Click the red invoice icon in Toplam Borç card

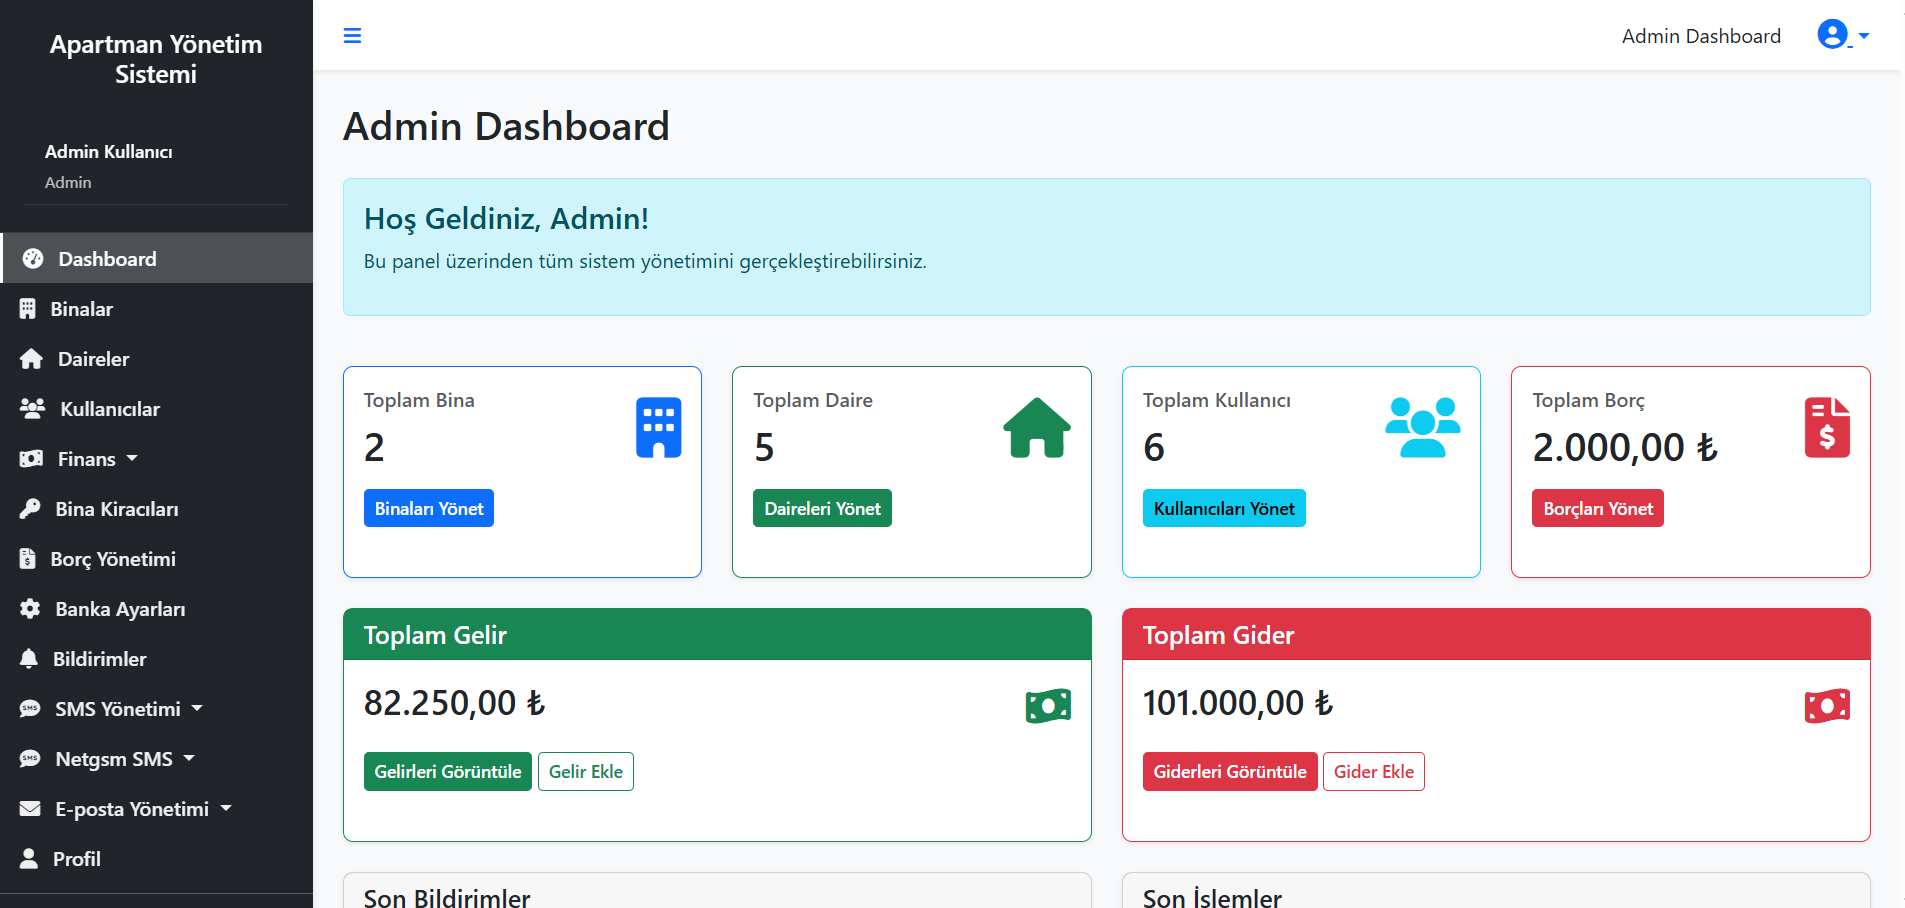coord(1826,428)
